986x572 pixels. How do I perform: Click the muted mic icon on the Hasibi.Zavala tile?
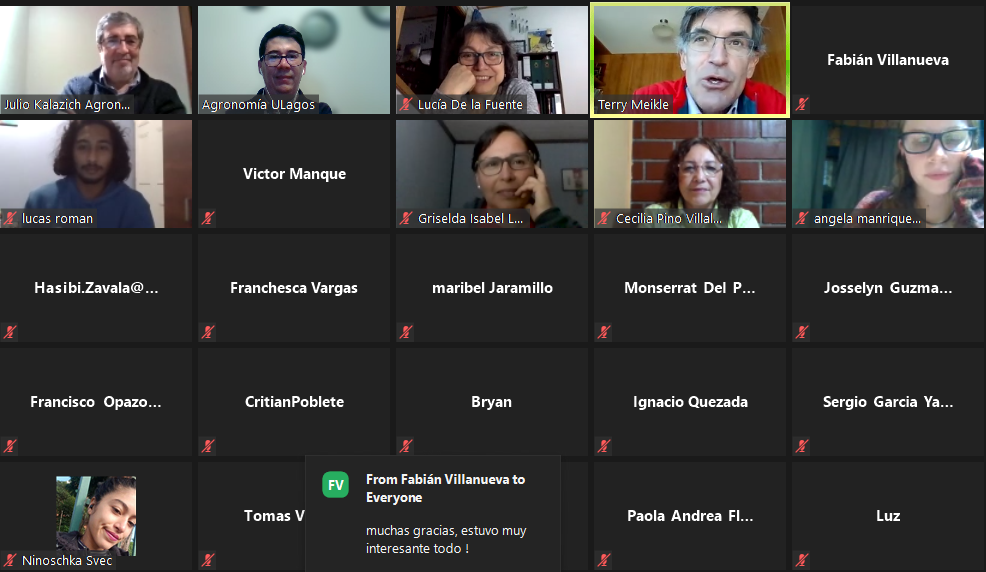(x=11, y=332)
